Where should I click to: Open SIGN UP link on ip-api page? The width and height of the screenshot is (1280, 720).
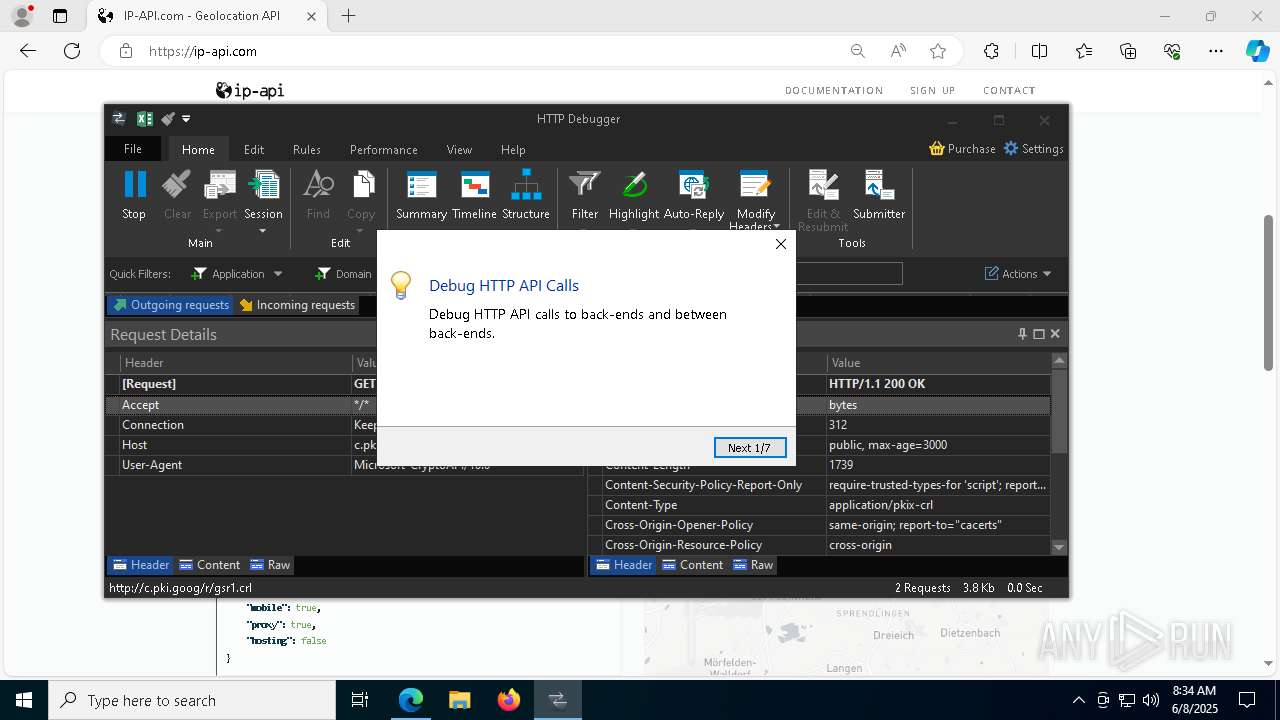coord(933,91)
